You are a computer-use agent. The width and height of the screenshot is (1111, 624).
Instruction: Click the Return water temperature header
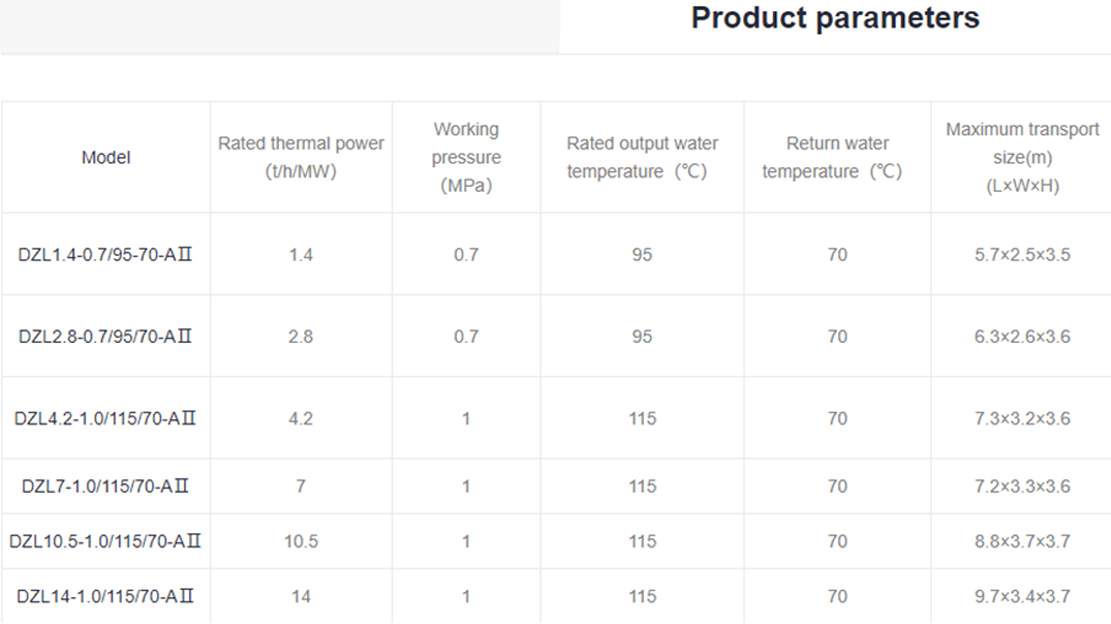click(837, 157)
